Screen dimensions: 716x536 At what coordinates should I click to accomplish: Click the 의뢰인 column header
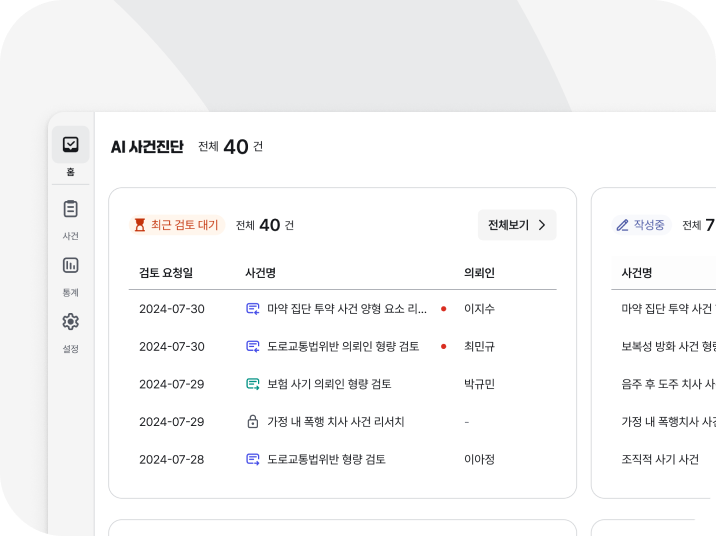point(479,273)
